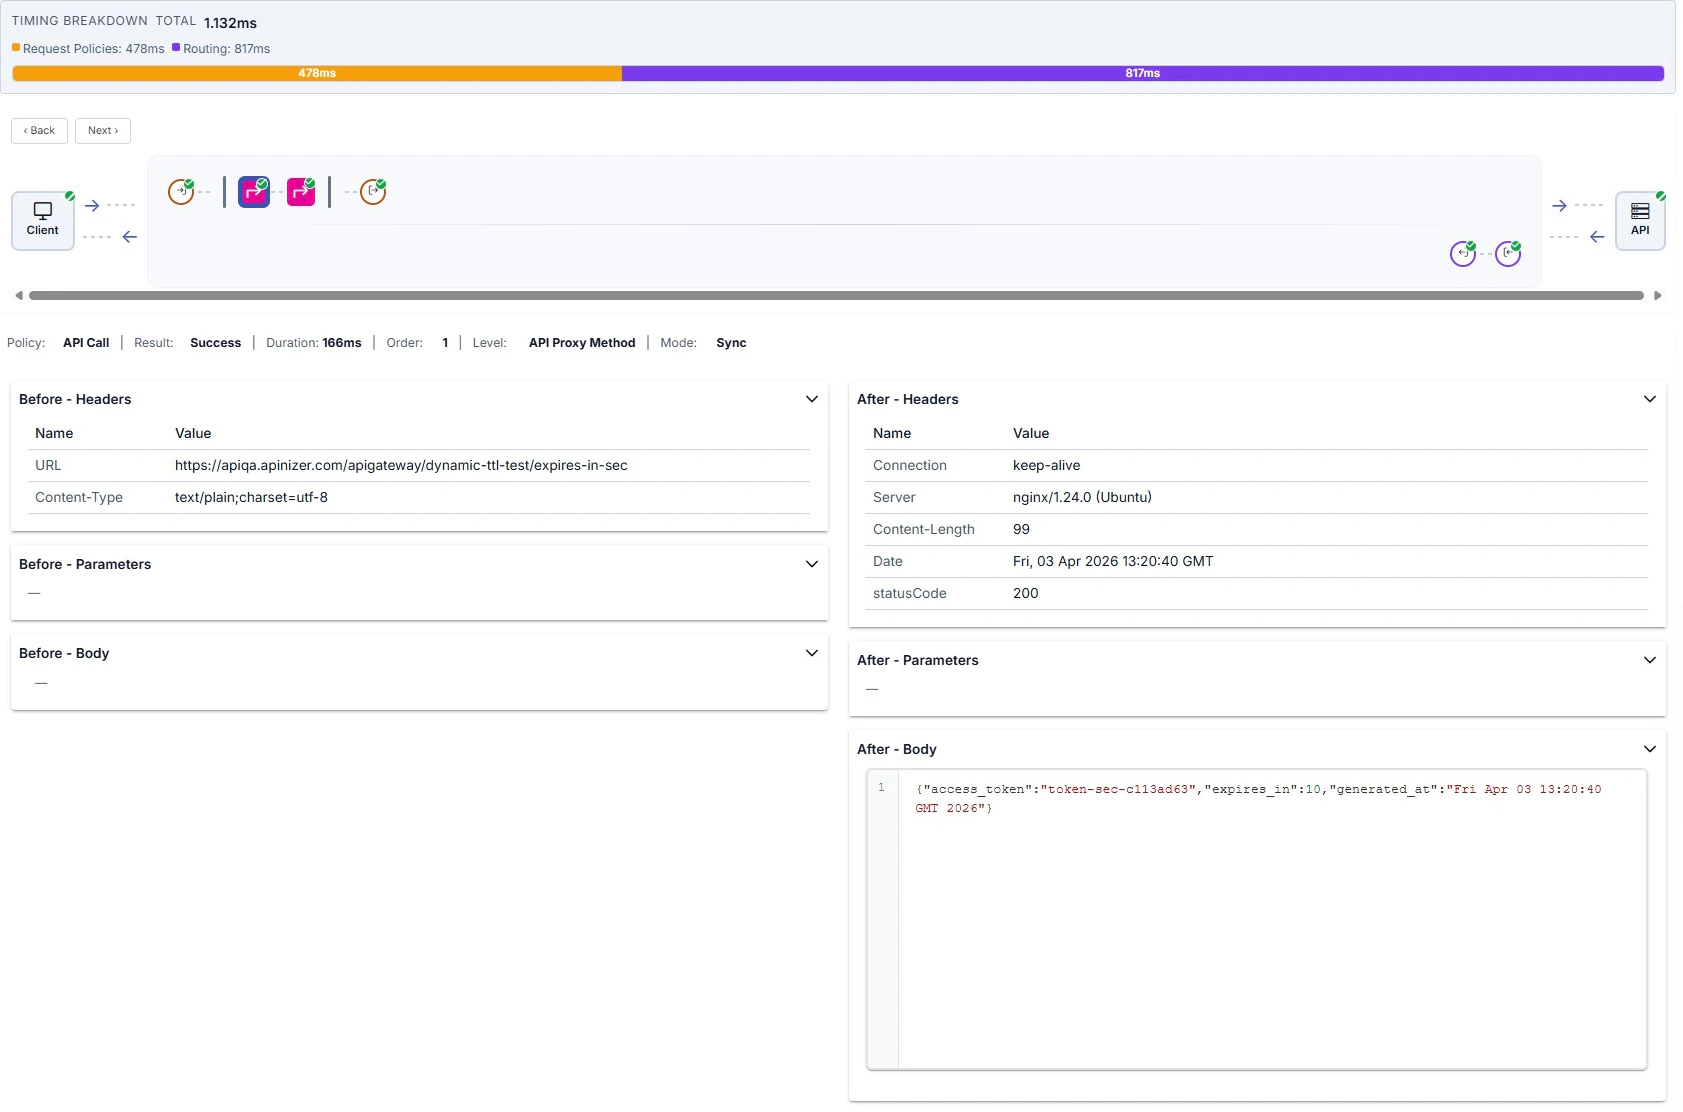
Task: Collapse the Before - Parameters panel
Action: (812, 563)
